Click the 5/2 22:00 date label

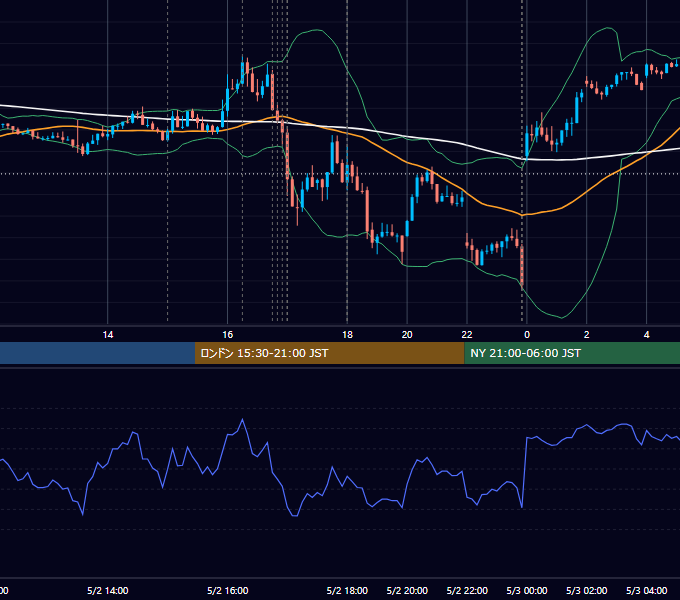[467, 591]
